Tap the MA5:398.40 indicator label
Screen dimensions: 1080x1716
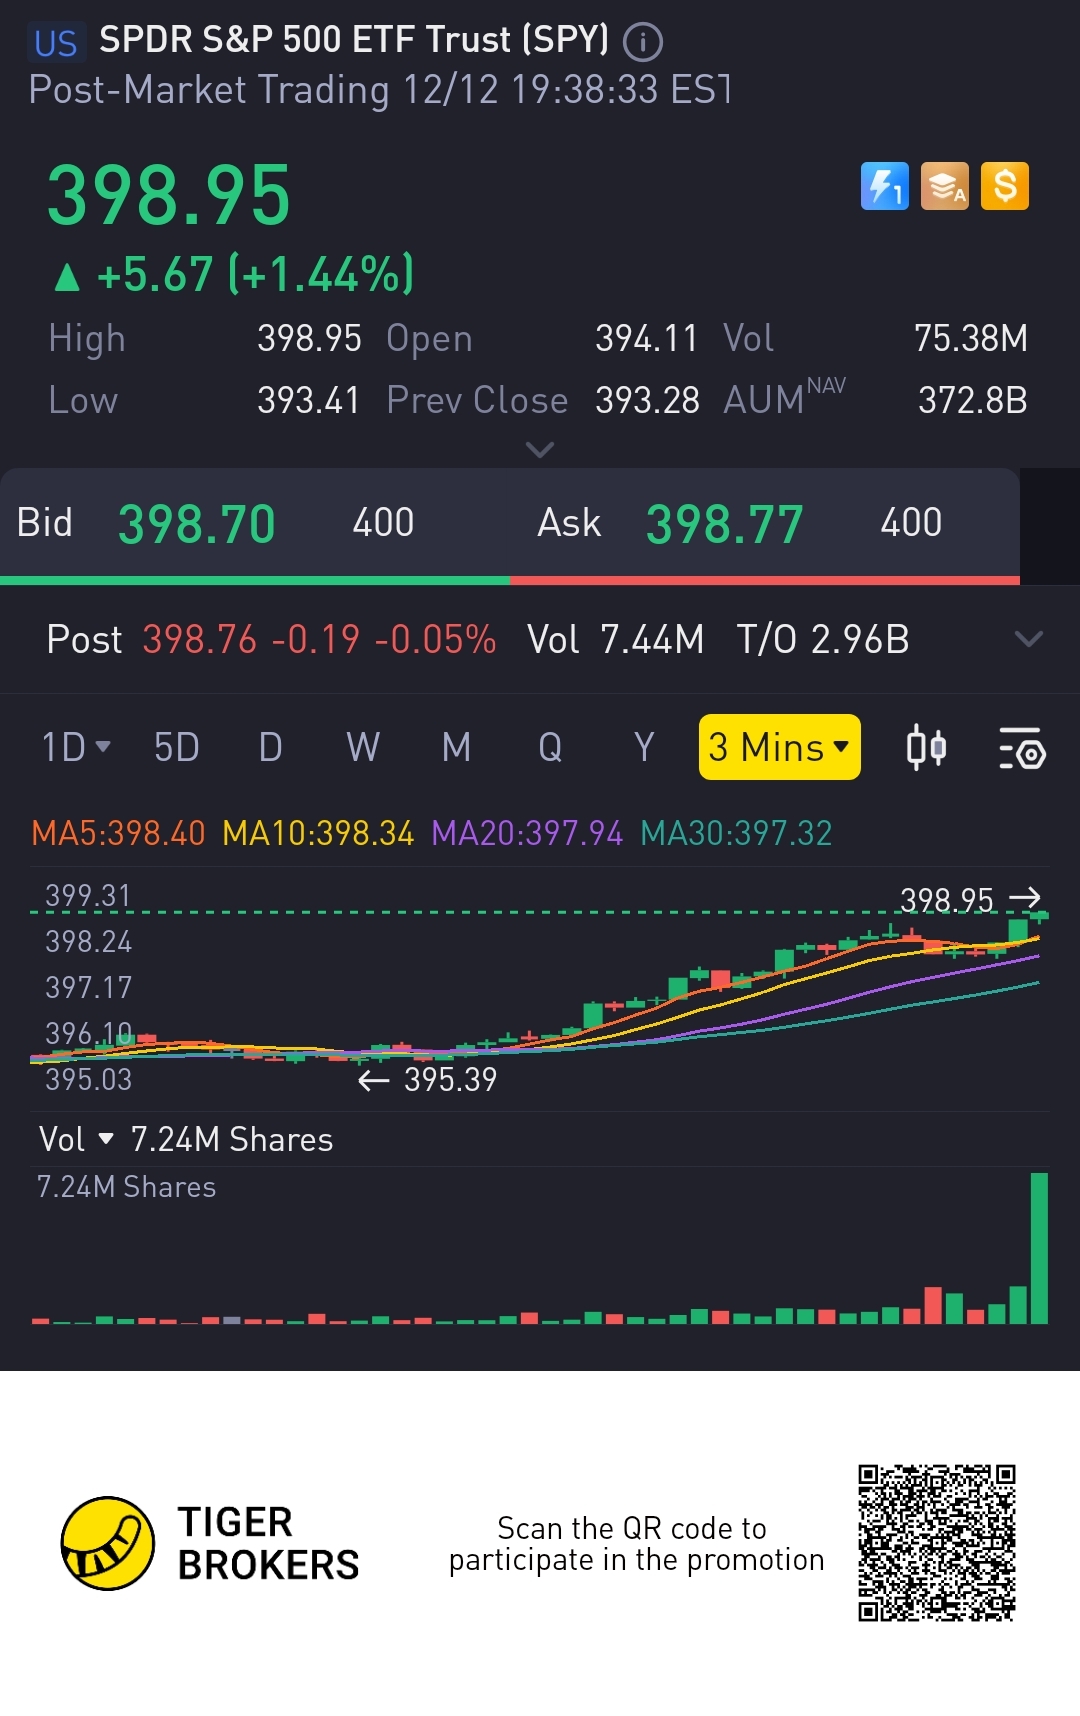click(x=118, y=833)
